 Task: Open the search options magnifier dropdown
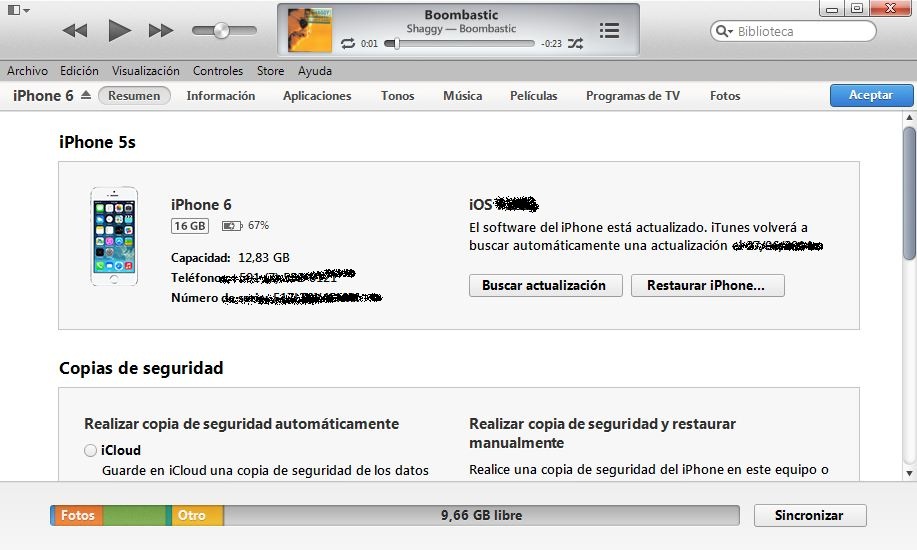pos(724,31)
